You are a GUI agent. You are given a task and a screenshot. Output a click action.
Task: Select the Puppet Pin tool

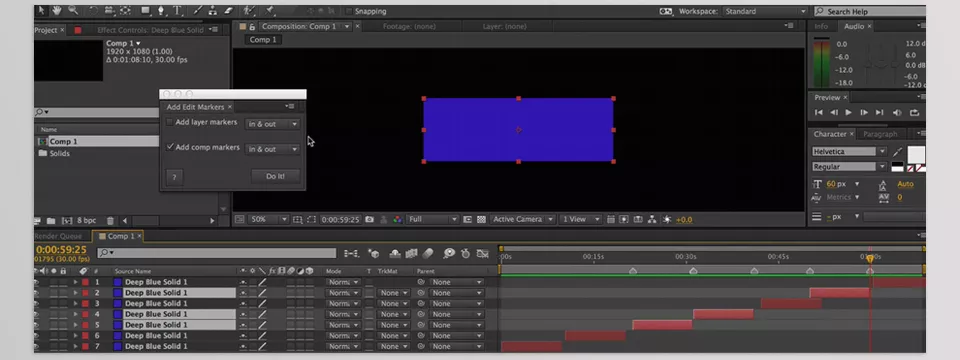[x=269, y=10]
